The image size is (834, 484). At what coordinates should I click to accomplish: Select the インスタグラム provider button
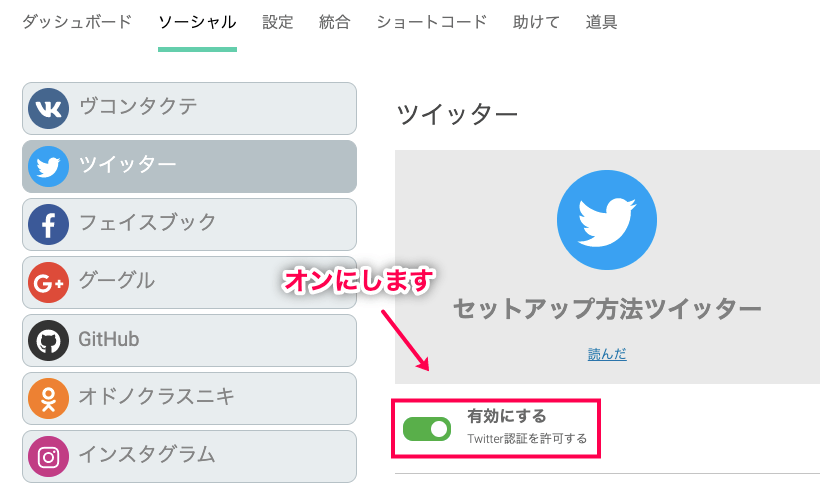tap(189, 456)
